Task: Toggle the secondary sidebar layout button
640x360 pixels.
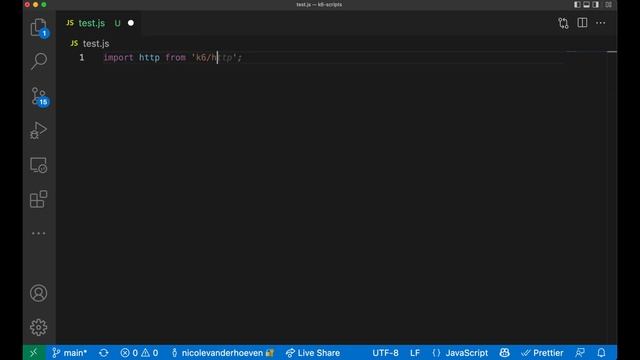Action: click(x=596, y=4)
